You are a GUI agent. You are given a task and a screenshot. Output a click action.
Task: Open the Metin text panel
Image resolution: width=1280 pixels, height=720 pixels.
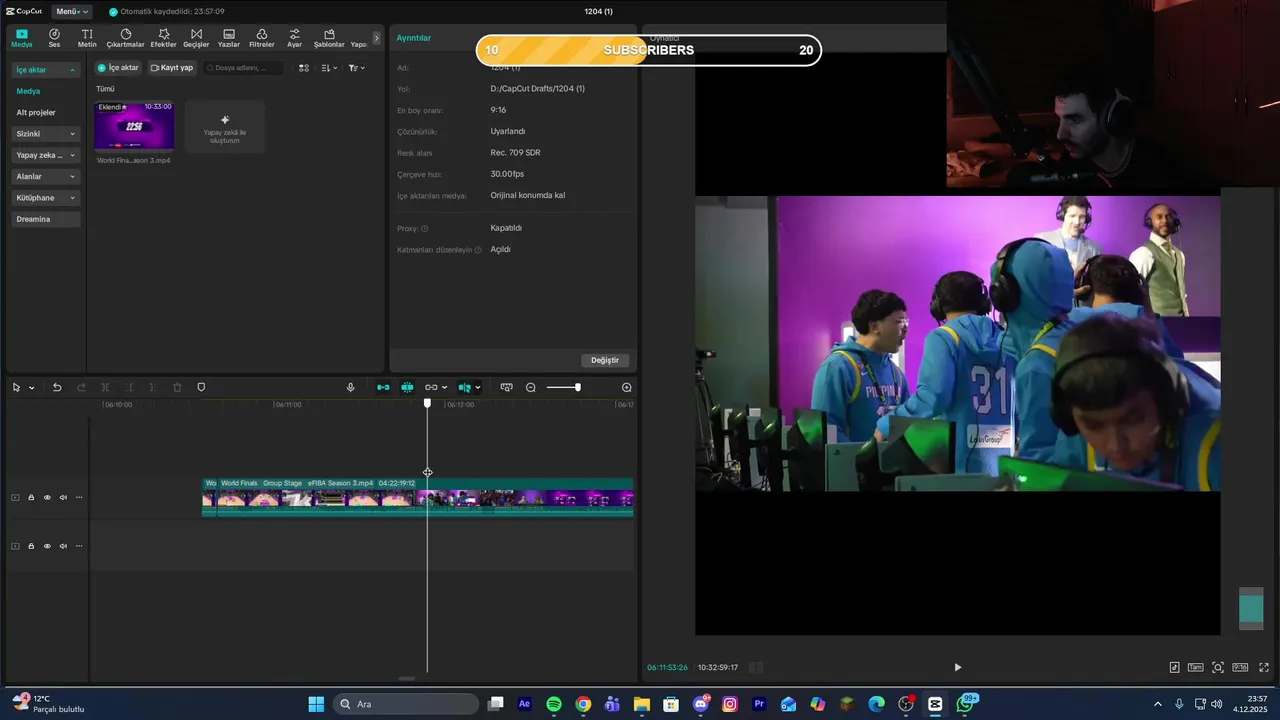click(x=87, y=38)
